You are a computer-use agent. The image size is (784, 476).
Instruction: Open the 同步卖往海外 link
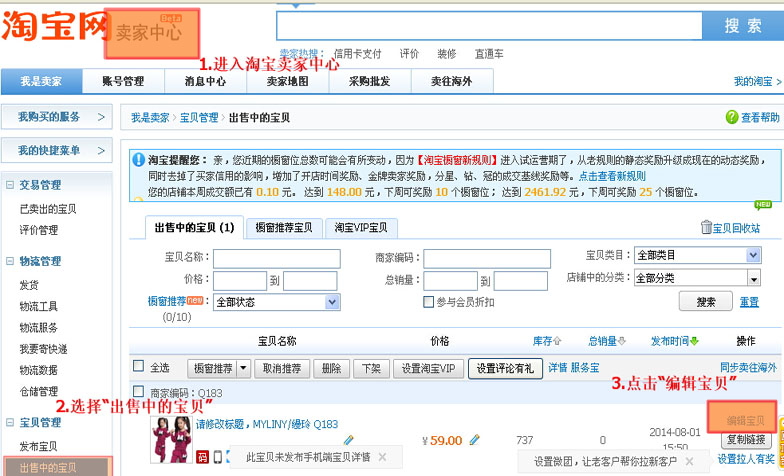click(748, 368)
